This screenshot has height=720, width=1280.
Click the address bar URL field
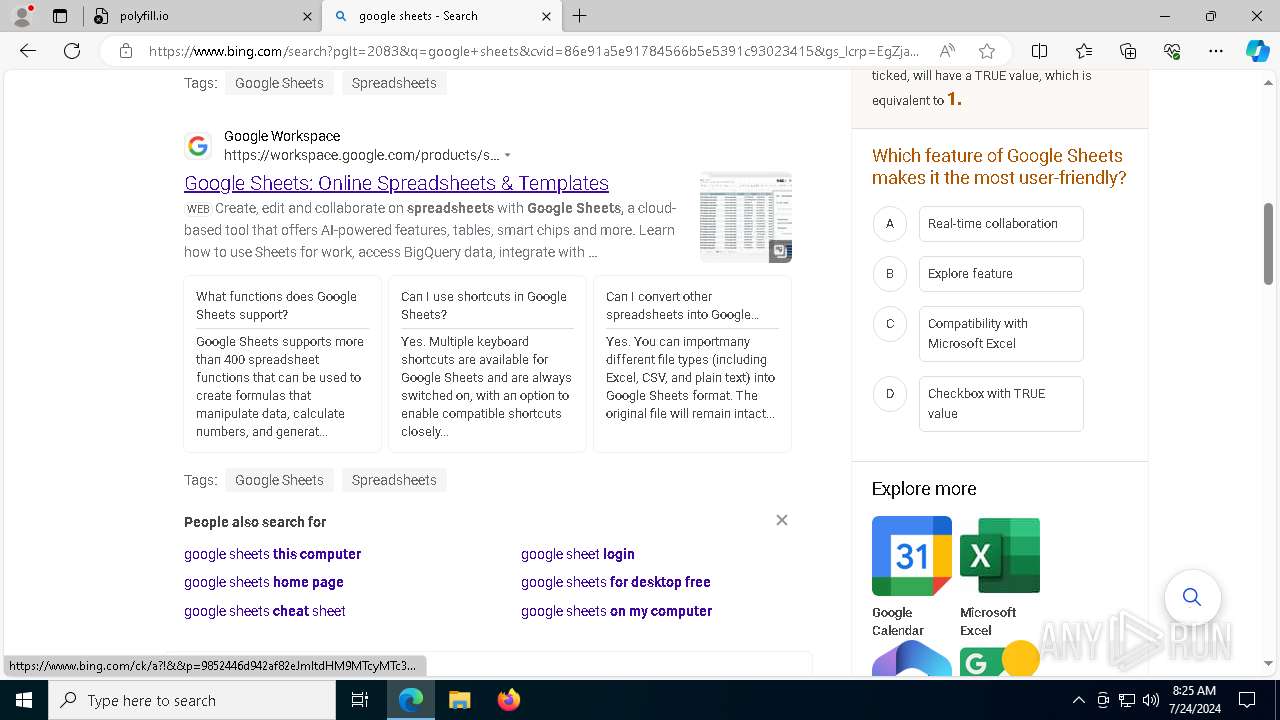(533, 51)
